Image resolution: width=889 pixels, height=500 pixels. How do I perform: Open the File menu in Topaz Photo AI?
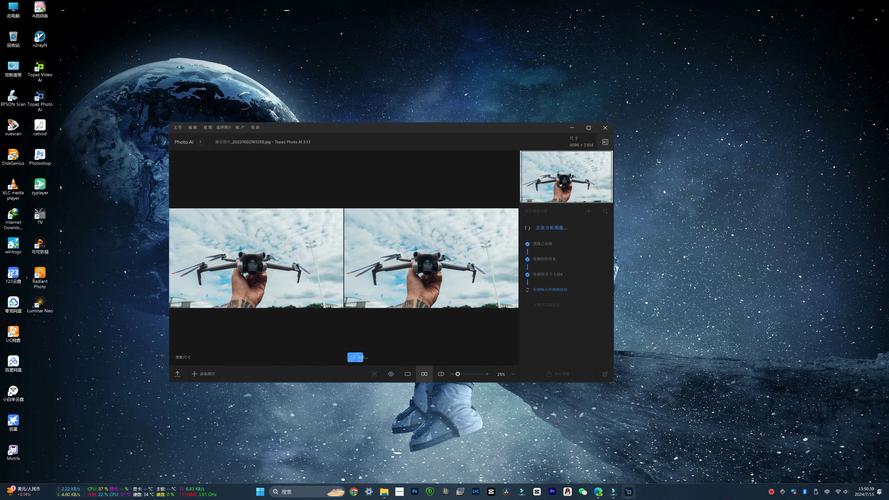(x=178, y=128)
